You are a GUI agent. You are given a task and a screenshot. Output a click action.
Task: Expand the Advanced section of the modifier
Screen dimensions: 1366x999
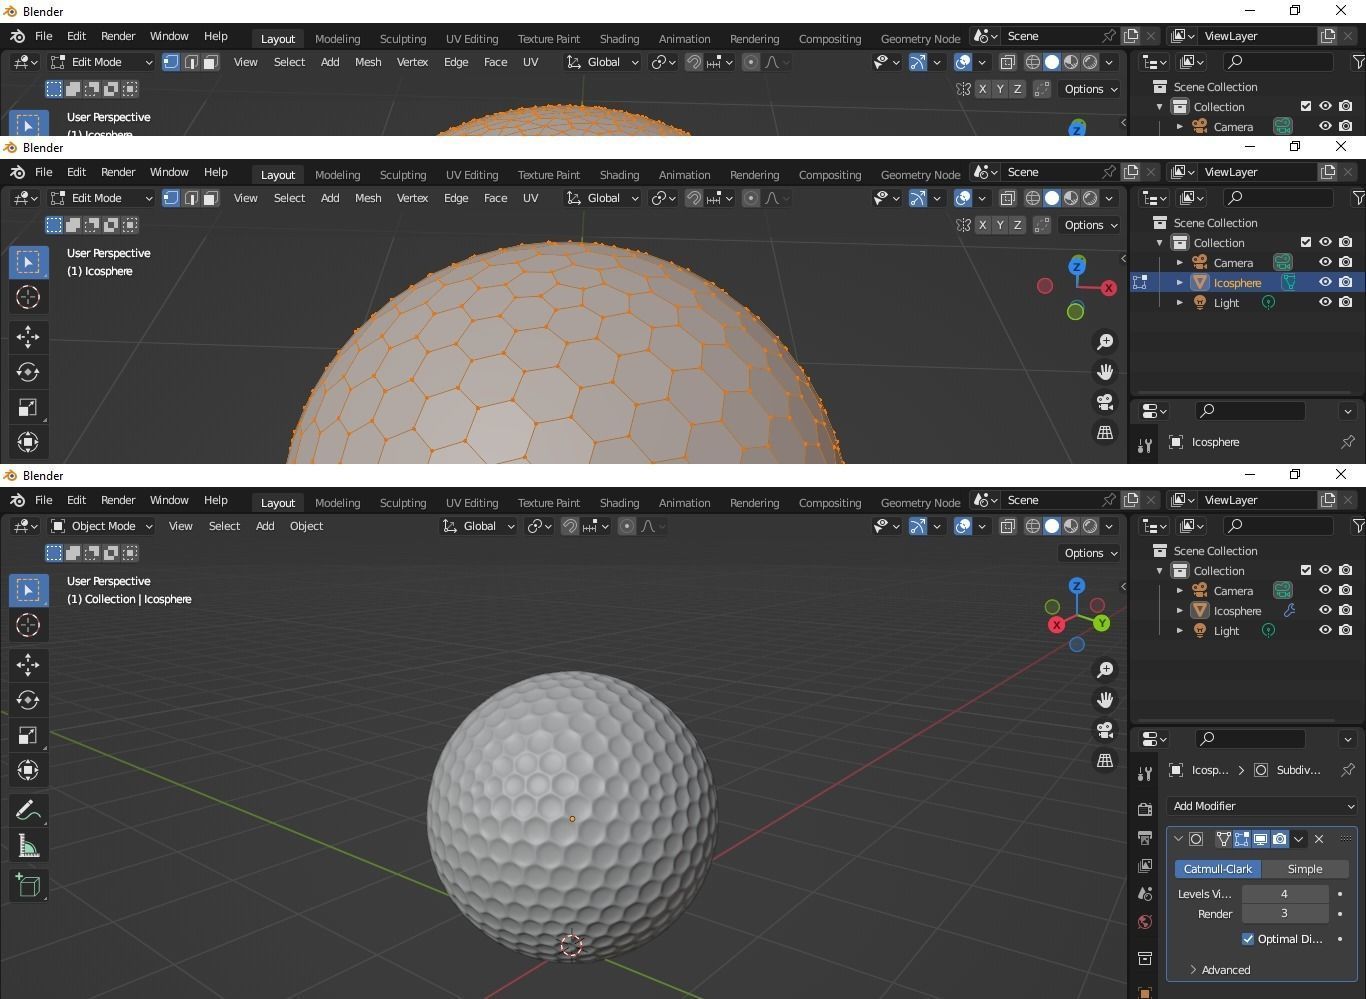pos(1224,970)
